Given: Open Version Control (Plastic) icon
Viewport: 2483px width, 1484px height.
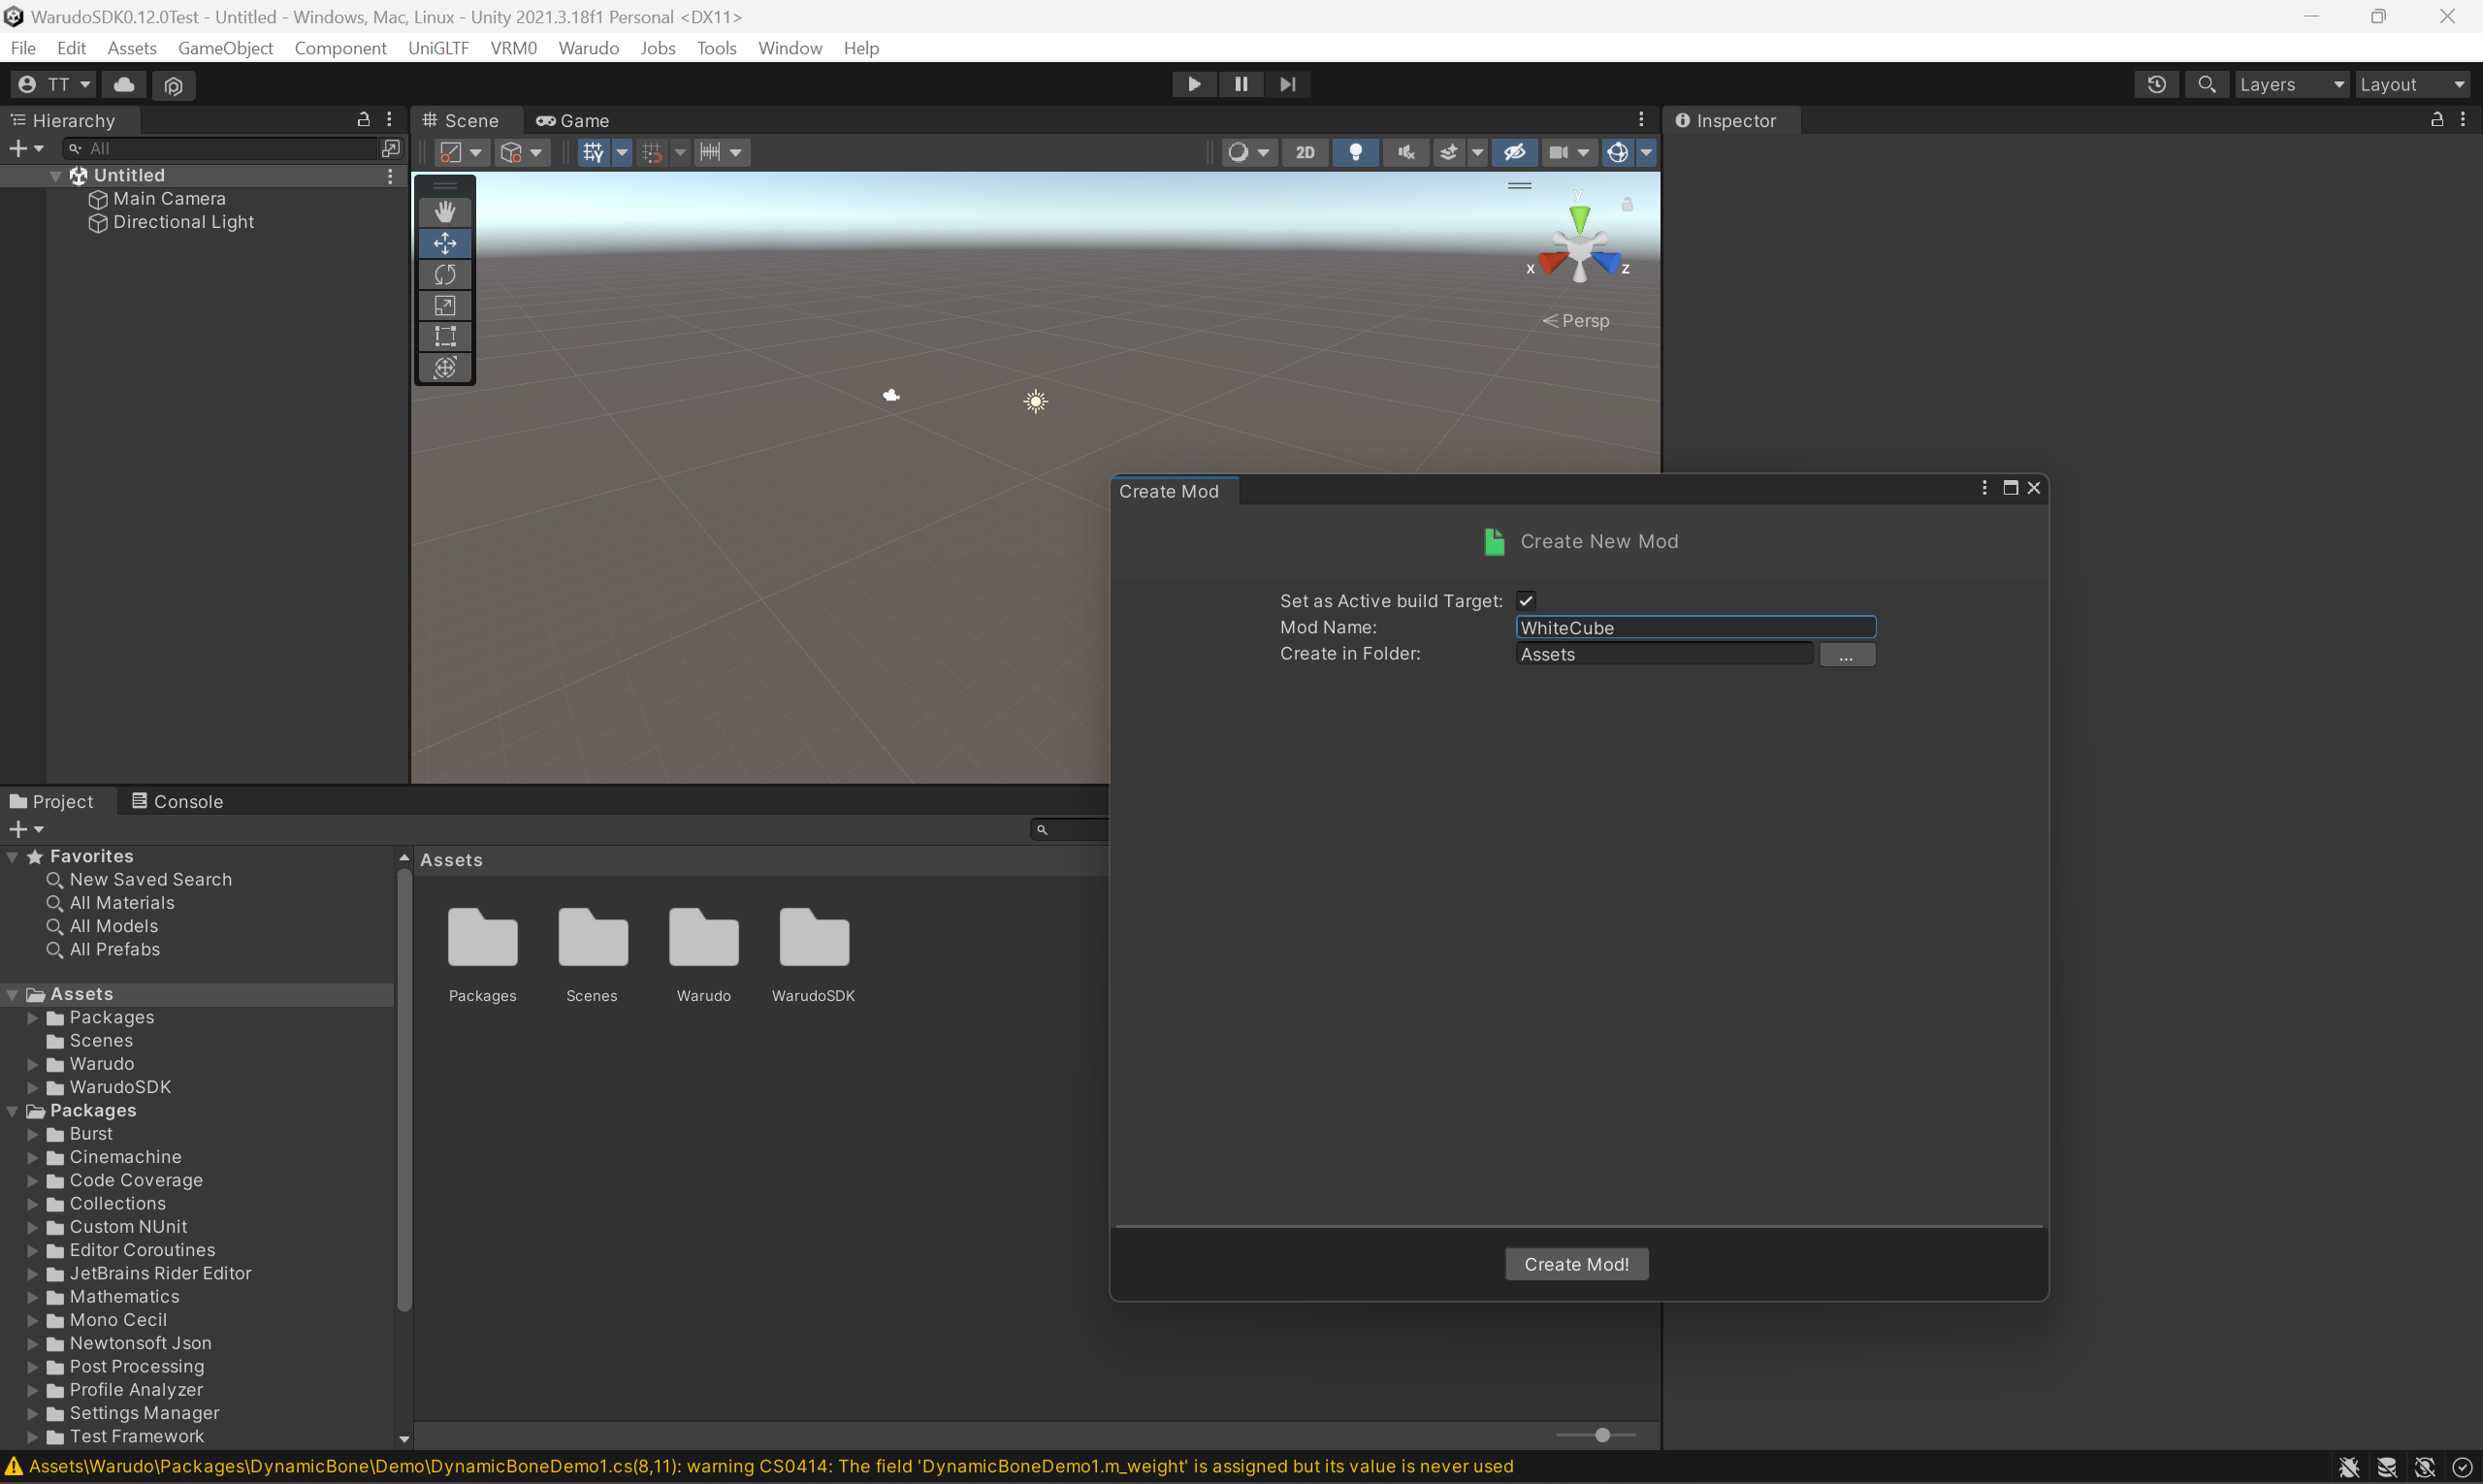Looking at the screenshot, I should tap(174, 85).
